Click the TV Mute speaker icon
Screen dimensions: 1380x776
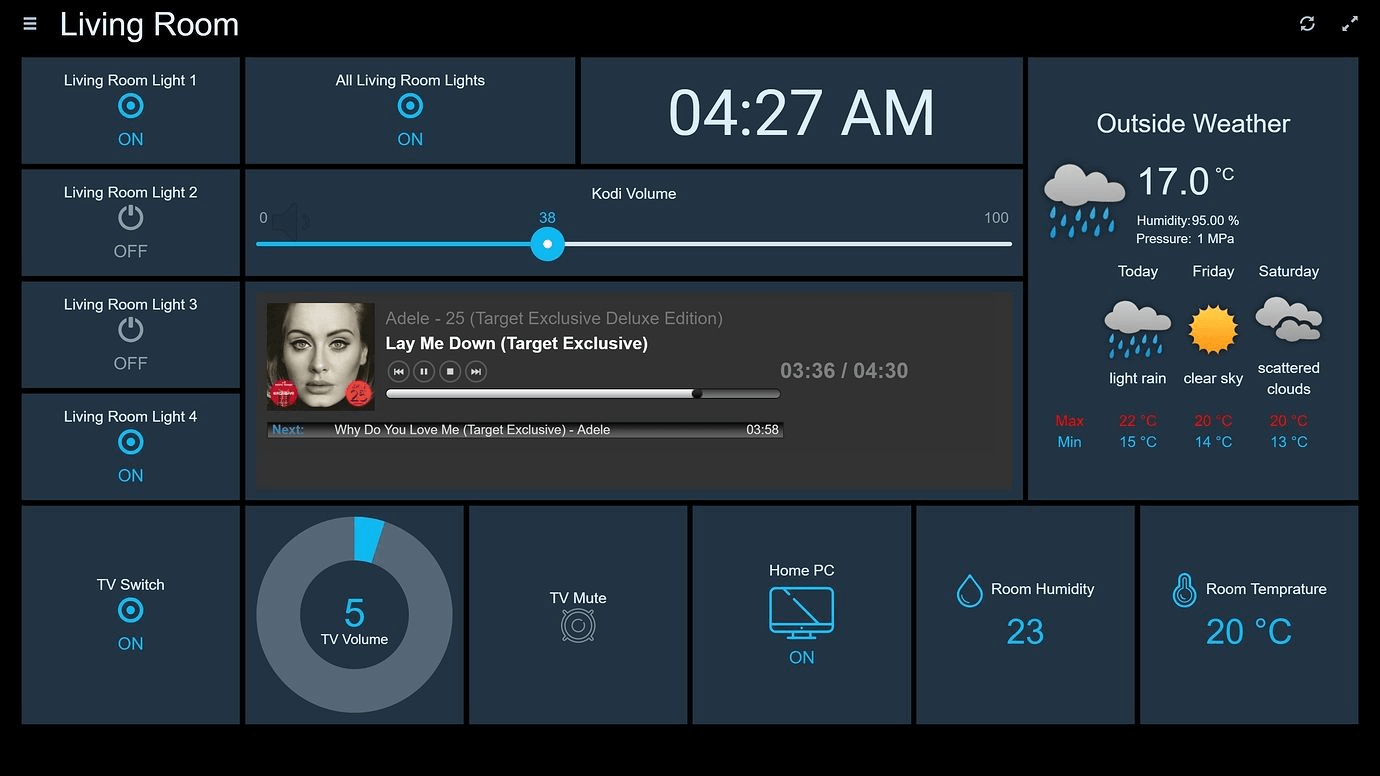click(x=578, y=625)
